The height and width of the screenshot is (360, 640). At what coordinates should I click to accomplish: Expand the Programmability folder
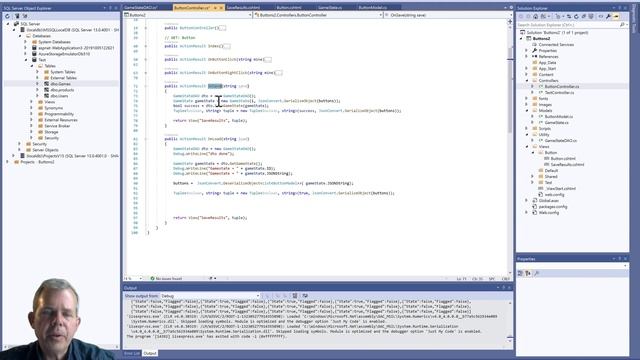[32, 114]
